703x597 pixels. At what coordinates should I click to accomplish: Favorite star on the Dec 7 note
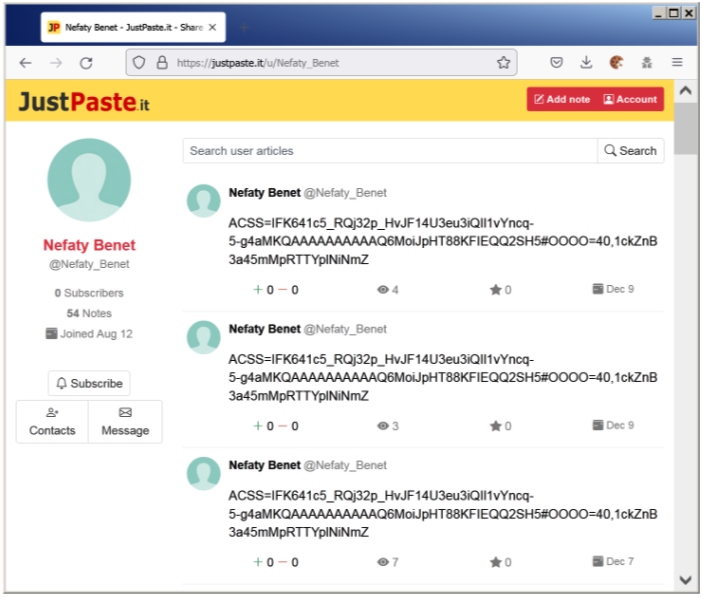(x=495, y=562)
